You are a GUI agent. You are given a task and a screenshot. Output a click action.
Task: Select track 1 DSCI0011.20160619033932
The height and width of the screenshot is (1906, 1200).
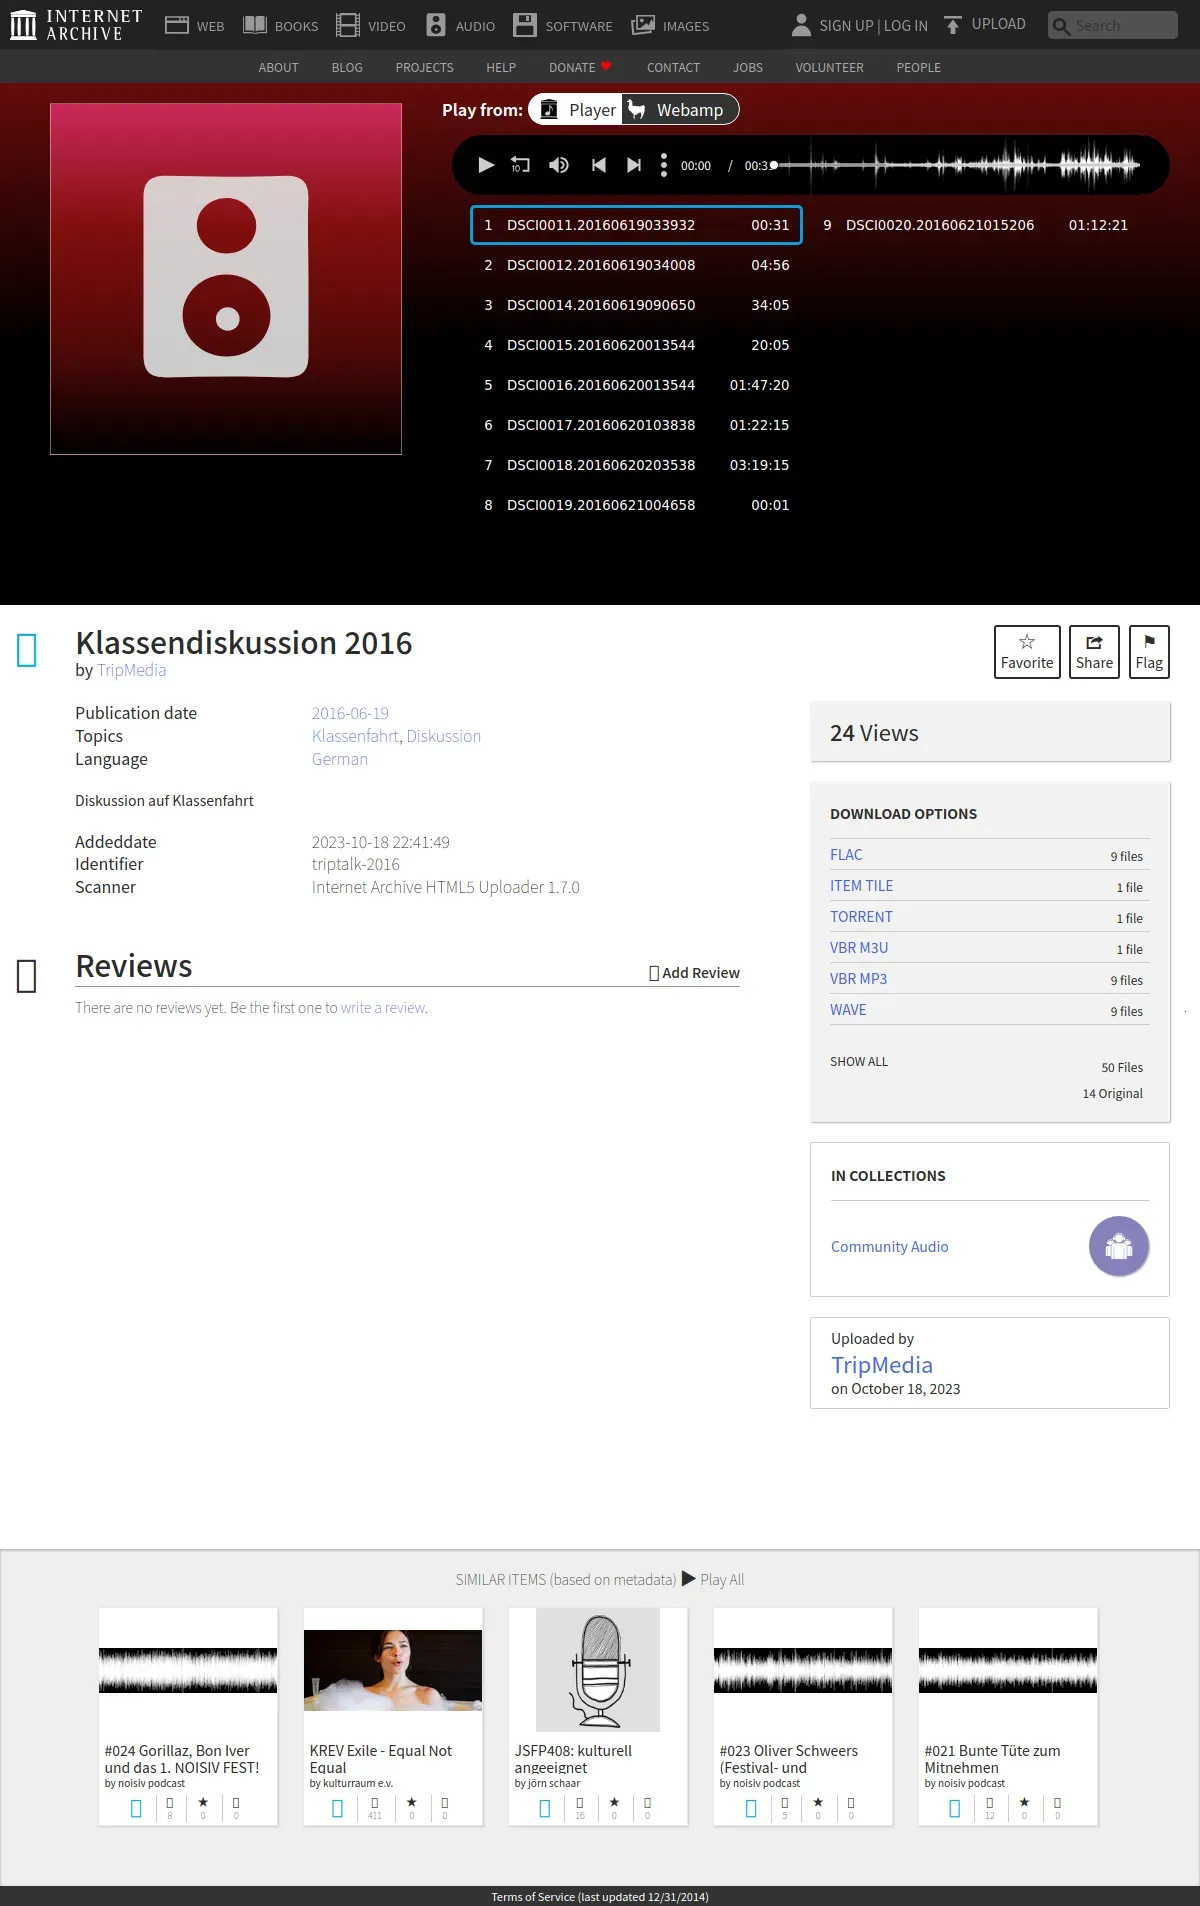pos(636,225)
